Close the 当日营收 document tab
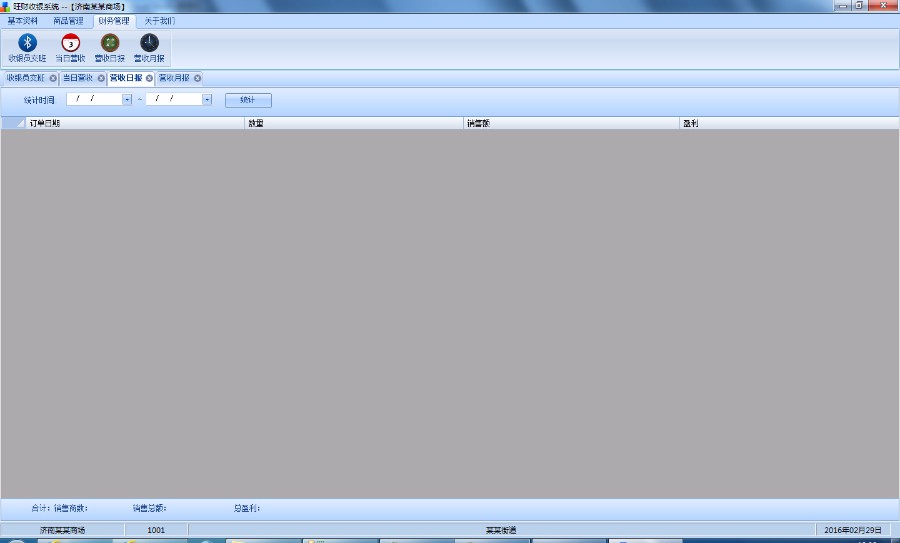Image resolution: width=900 pixels, height=543 pixels. [x=101, y=78]
